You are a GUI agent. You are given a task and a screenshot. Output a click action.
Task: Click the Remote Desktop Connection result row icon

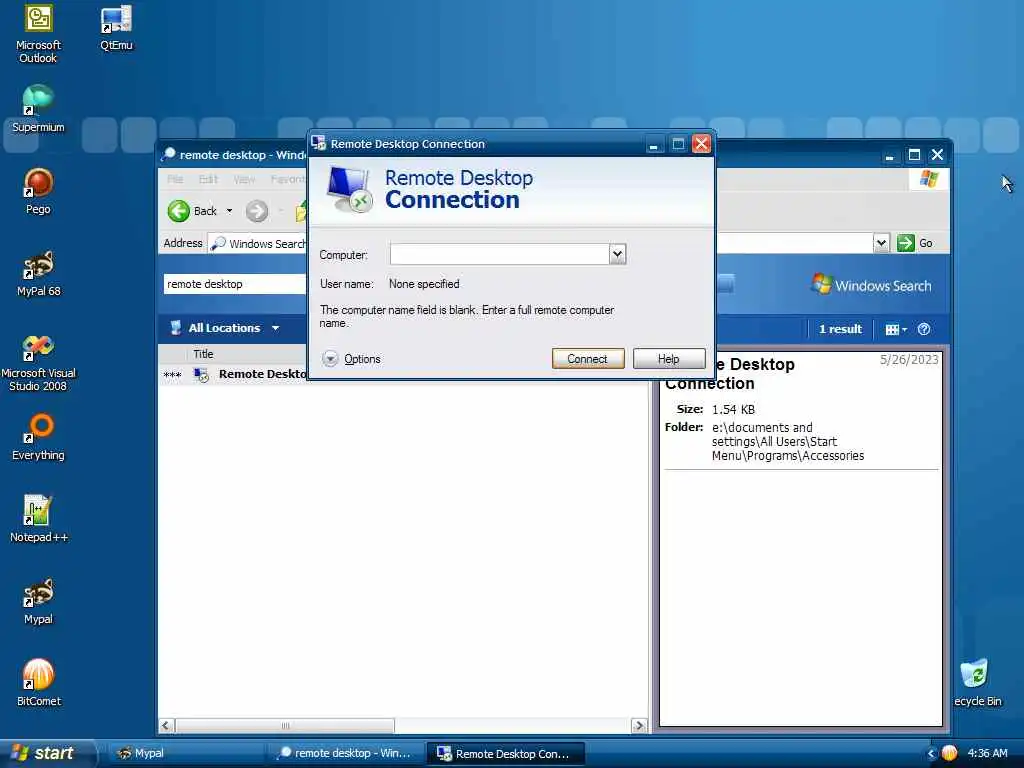[x=201, y=375]
